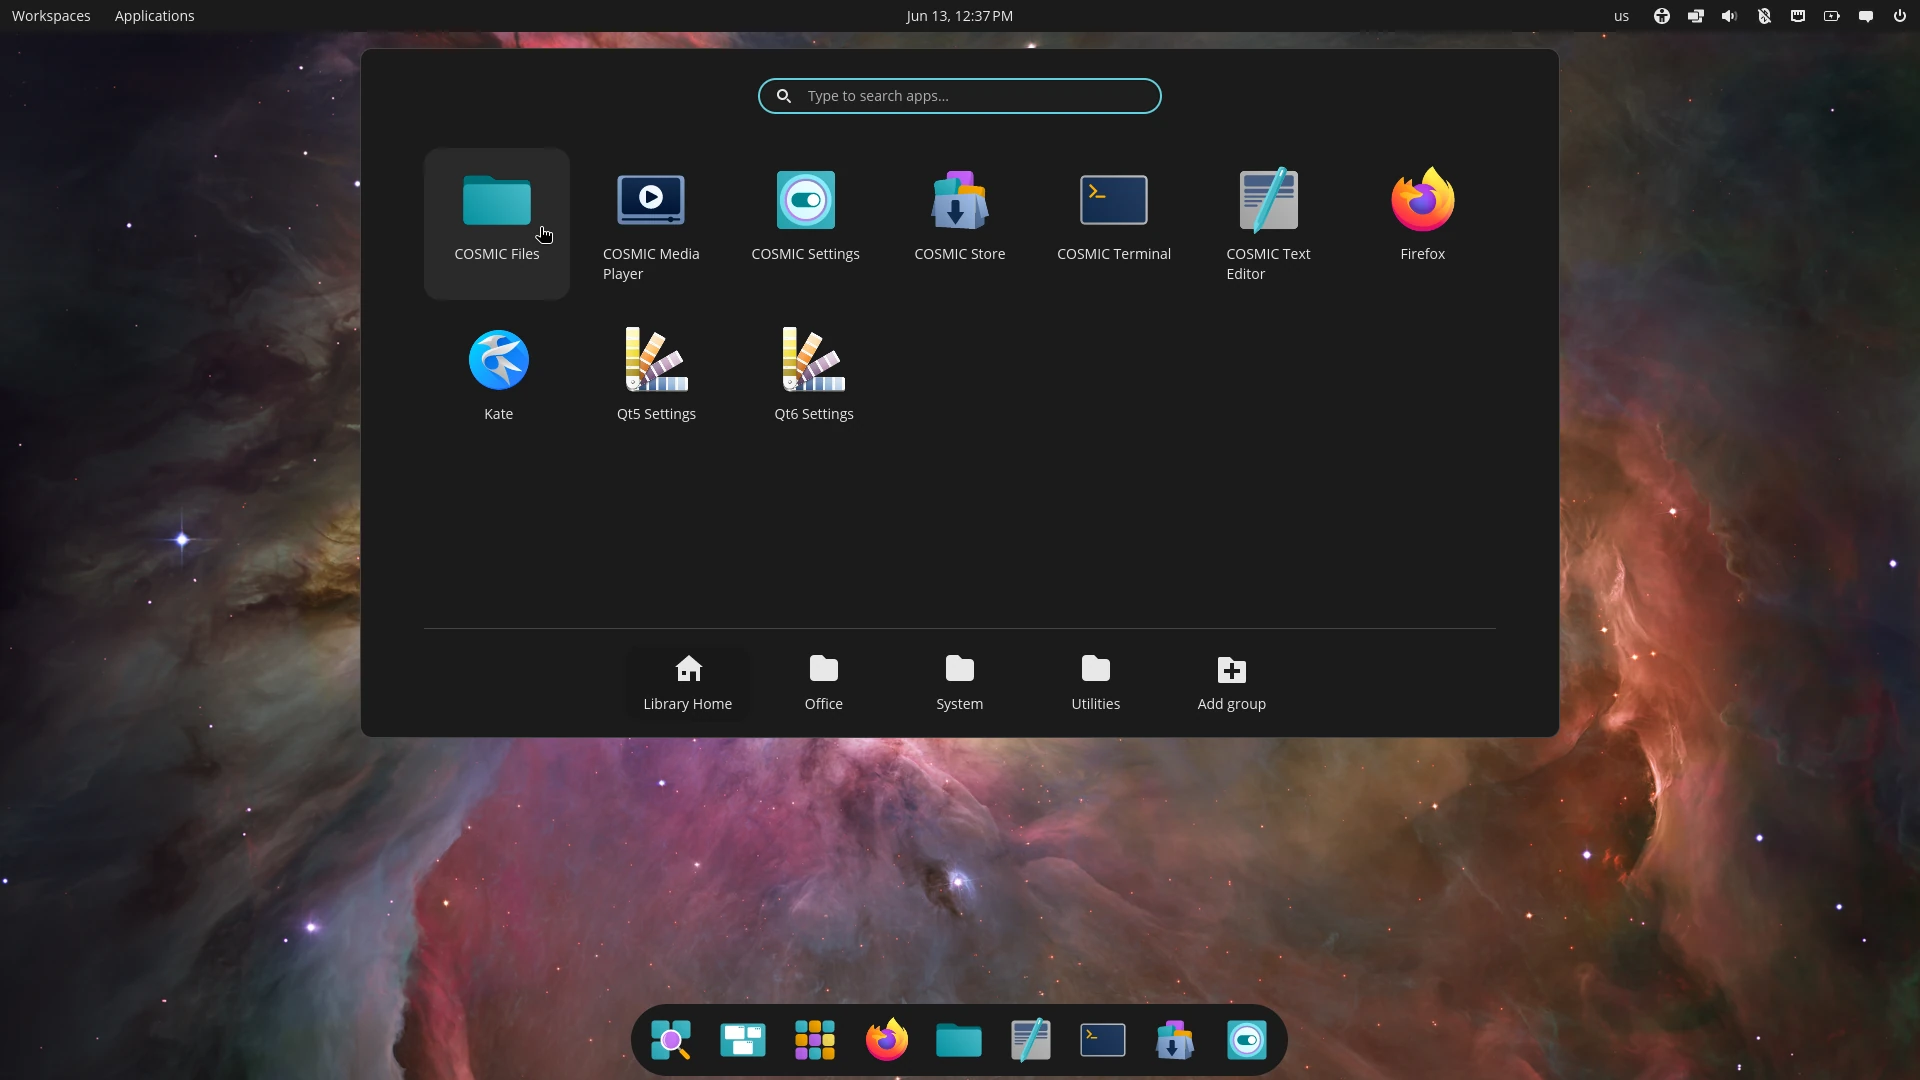Image resolution: width=1920 pixels, height=1080 pixels.
Task: Click Add group to create a folder
Action: [x=1232, y=683]
